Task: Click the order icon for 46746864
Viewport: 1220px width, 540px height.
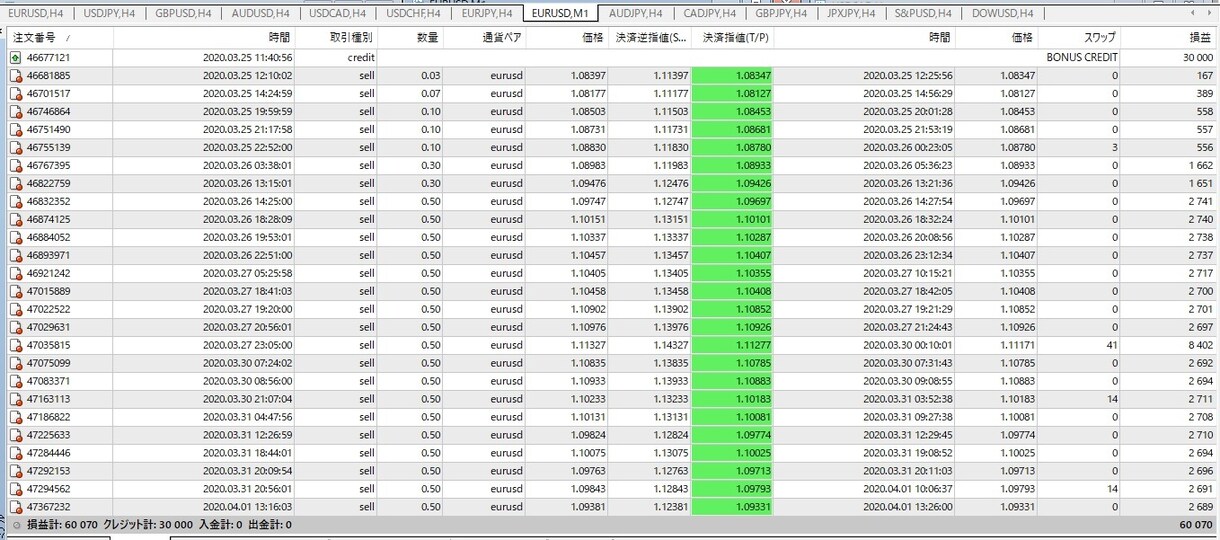Action: [15, 112]
